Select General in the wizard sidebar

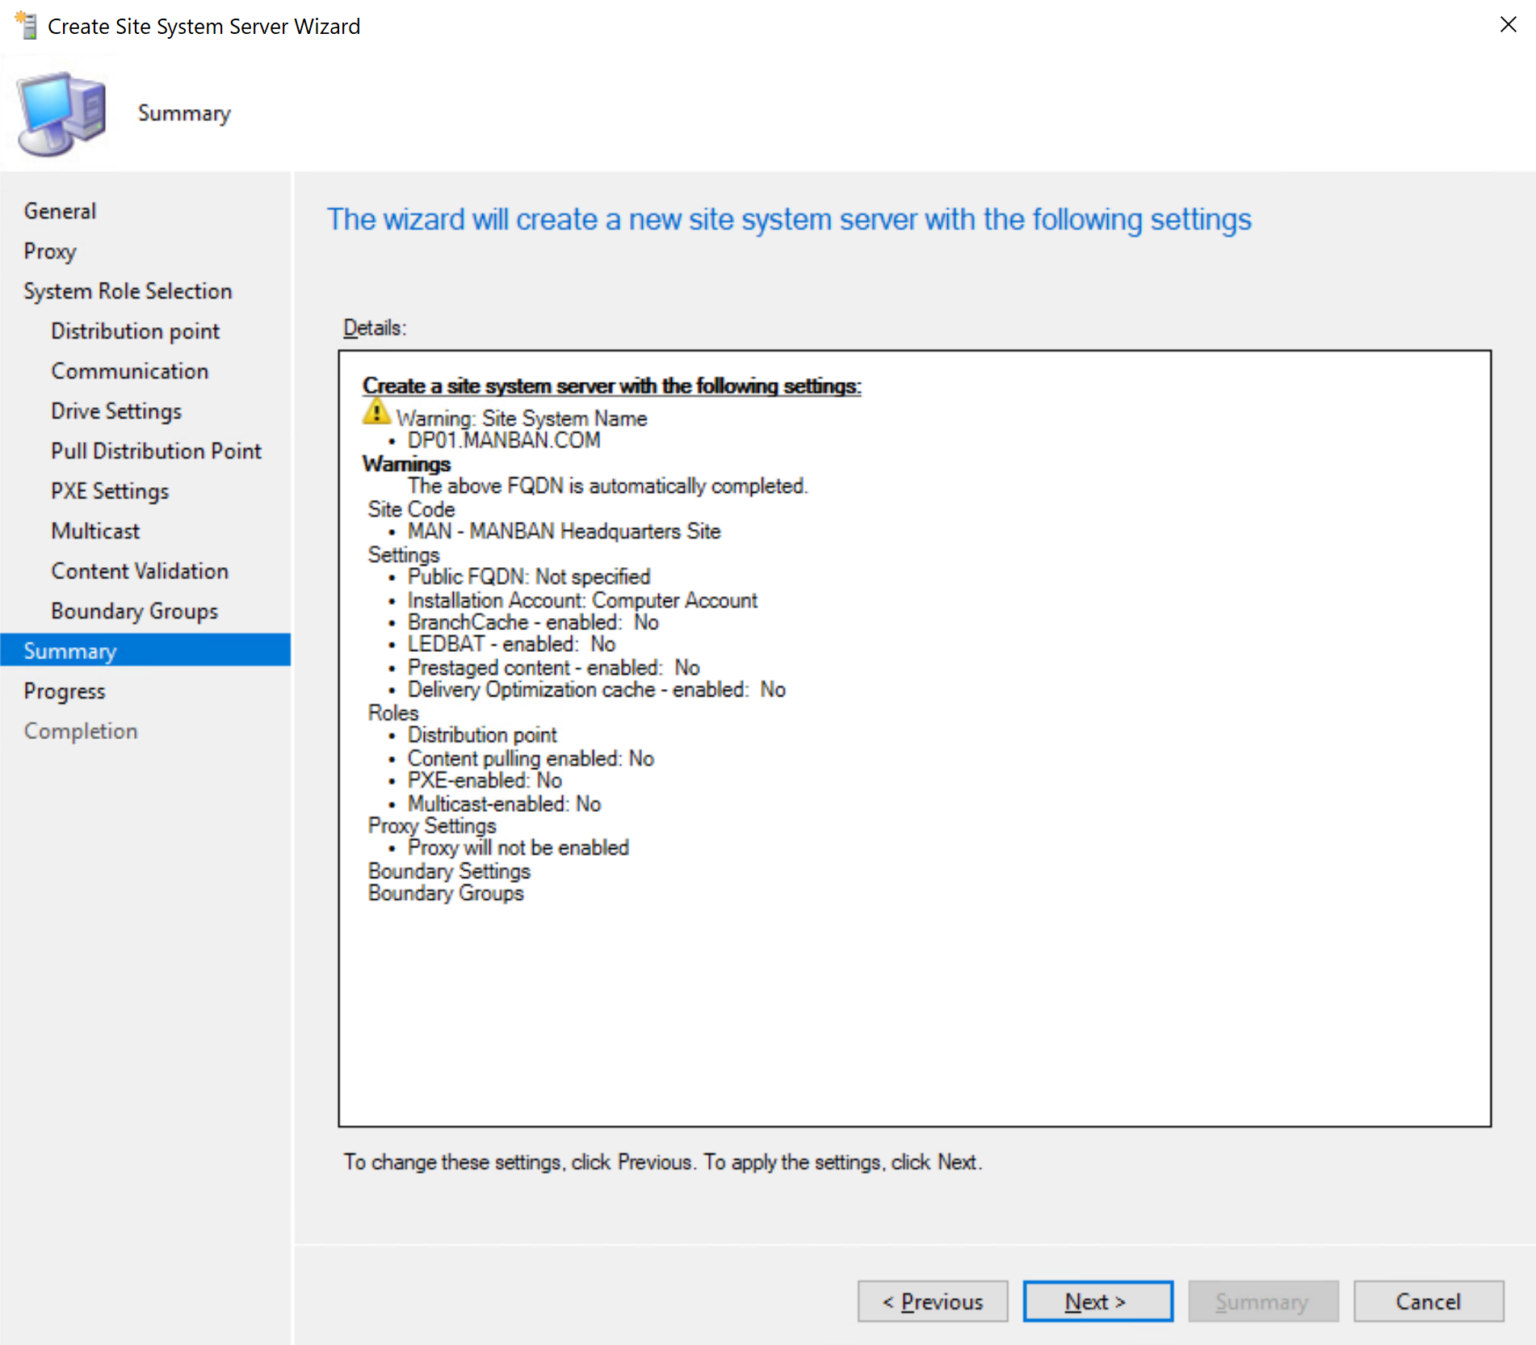[x=60, y=211]
